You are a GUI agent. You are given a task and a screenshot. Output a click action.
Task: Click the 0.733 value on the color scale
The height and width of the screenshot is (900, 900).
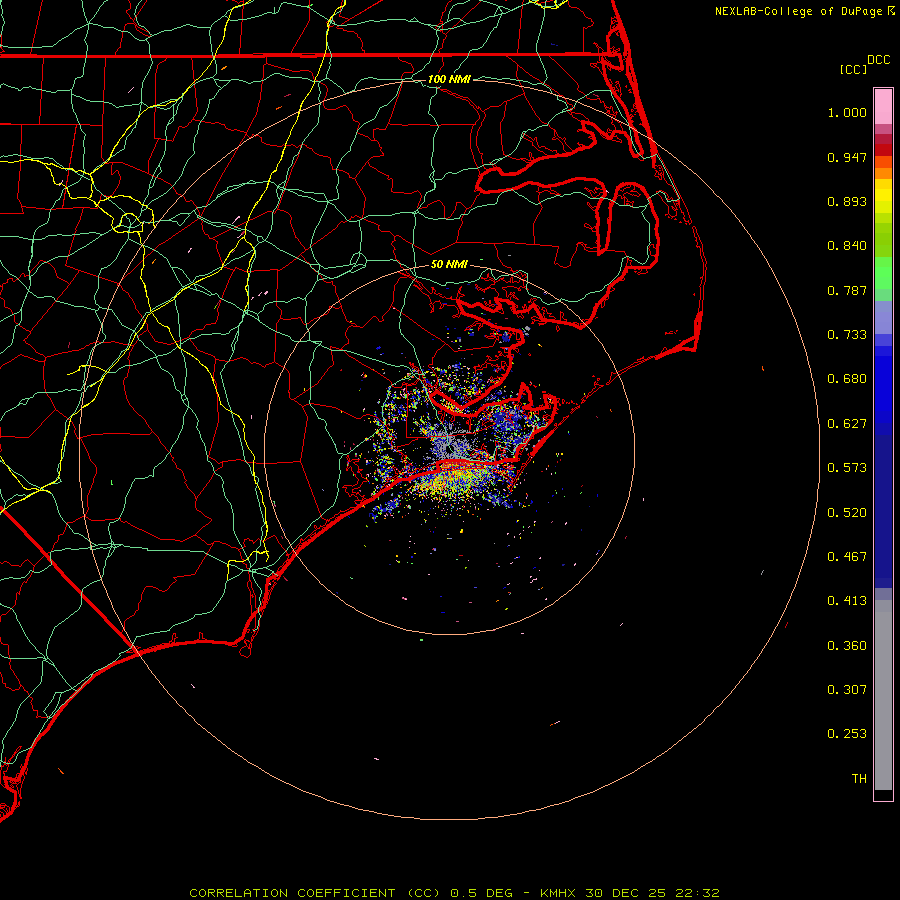[847, 335]
